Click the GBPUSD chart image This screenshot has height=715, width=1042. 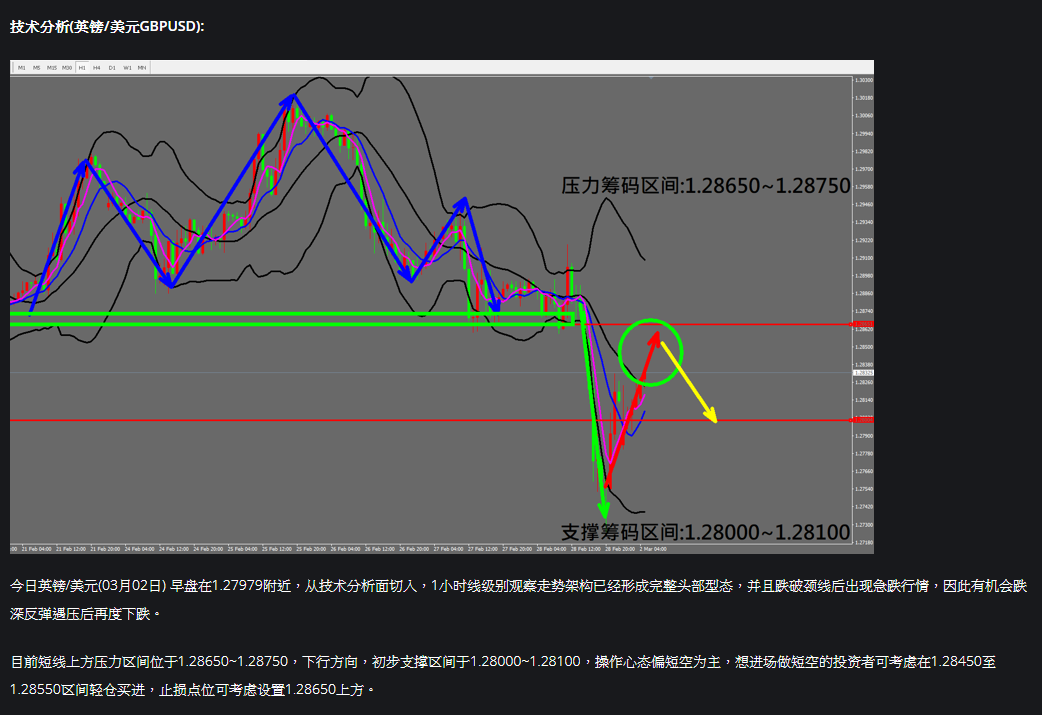click(x=442, y=307)
